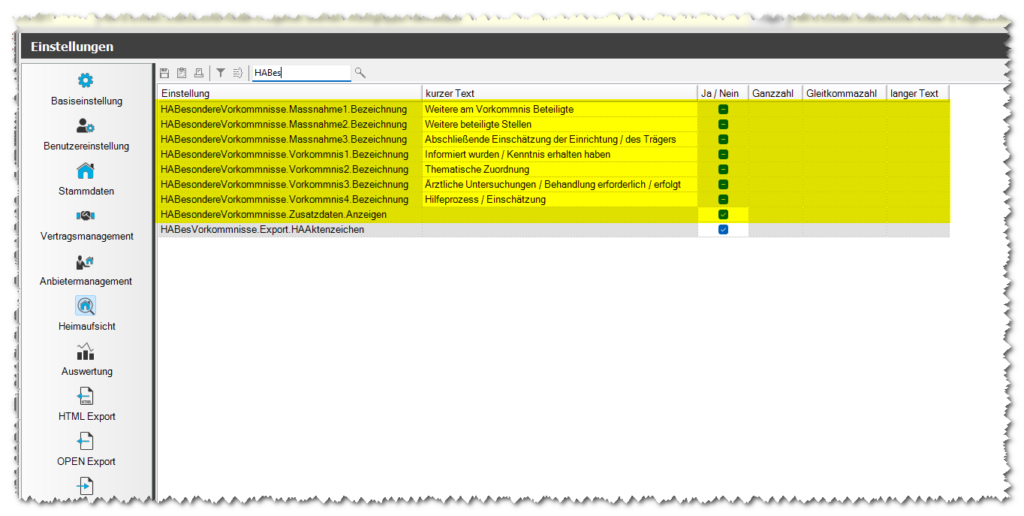Toggle Ja/Nein for Massnahme2.Bezeichnung

click(x=723, y=124)
